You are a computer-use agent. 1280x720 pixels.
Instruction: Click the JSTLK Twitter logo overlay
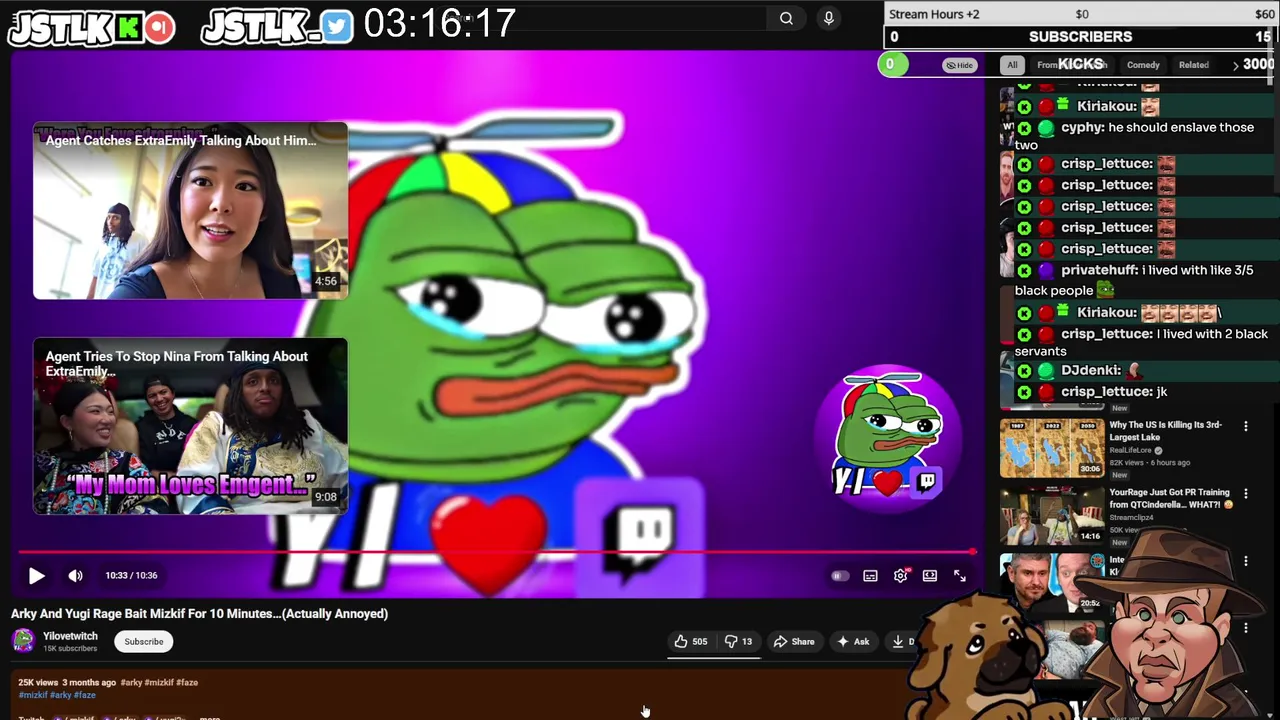[277, 27]
